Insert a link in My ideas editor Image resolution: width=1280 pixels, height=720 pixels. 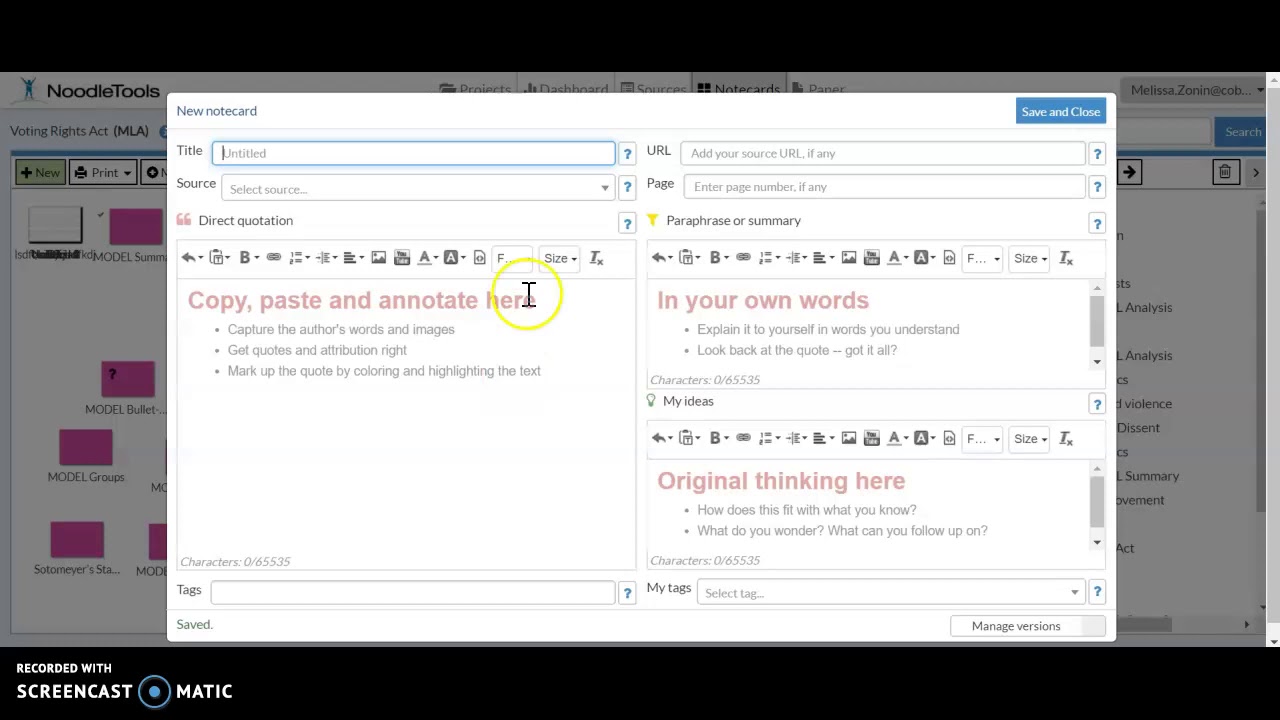[x=743, y=438]
